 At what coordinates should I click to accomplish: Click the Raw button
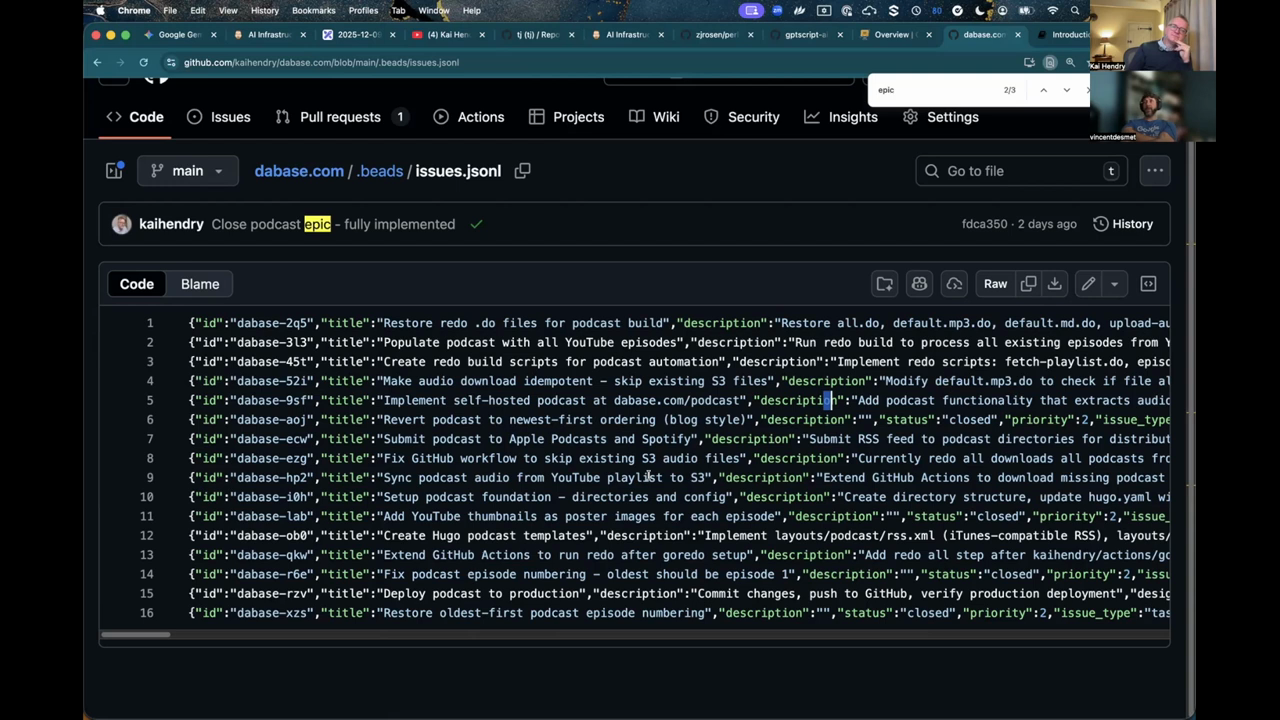995,284
